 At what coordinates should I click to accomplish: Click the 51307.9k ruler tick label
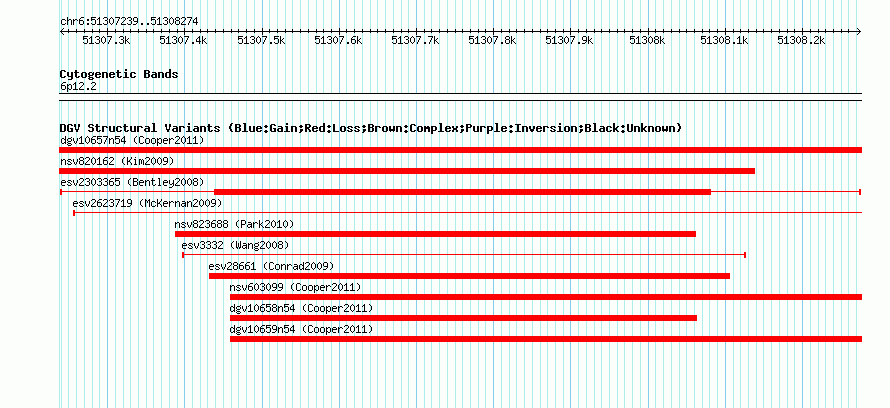pyautogui.click(x=569, y=40)
